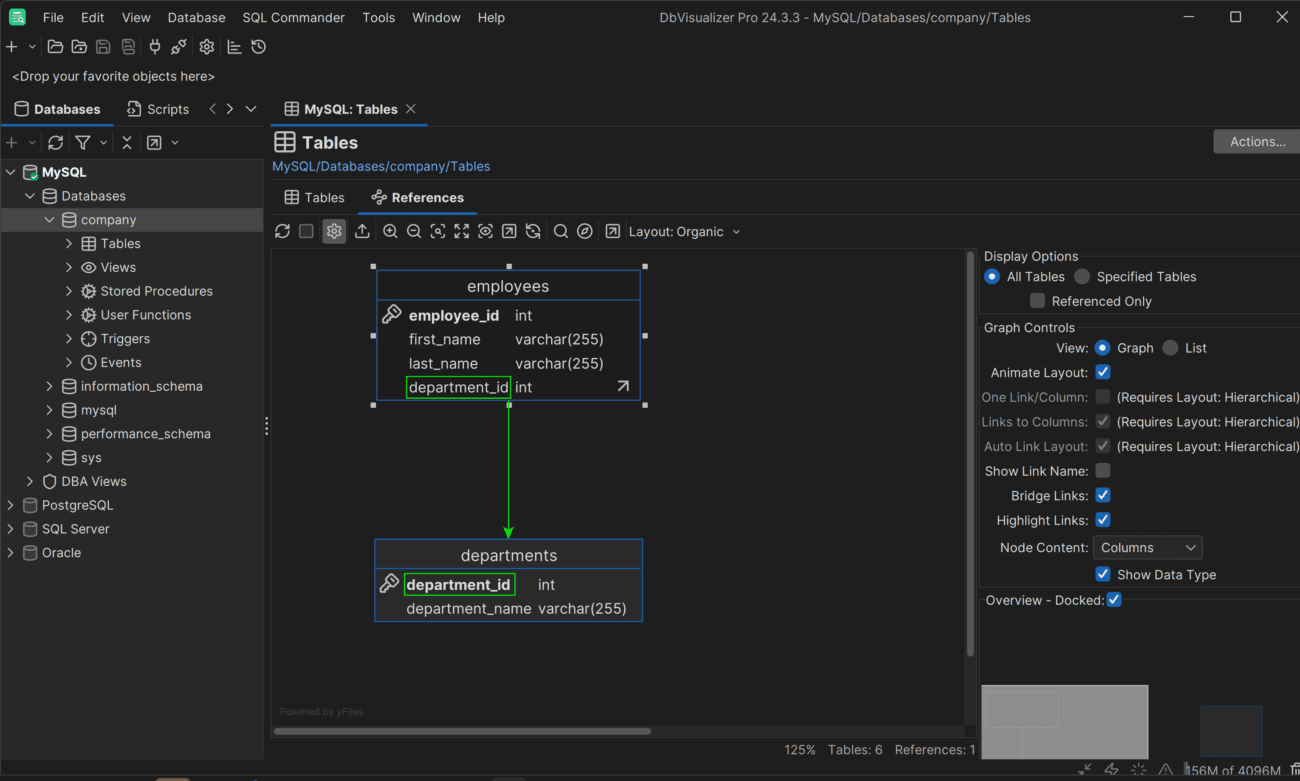Image resolution: width=1300 pixels, height=781 pixels.
Task: Click the connect plug icon in main toolbar
Action: pyautogui.click(x=154, y=47)
